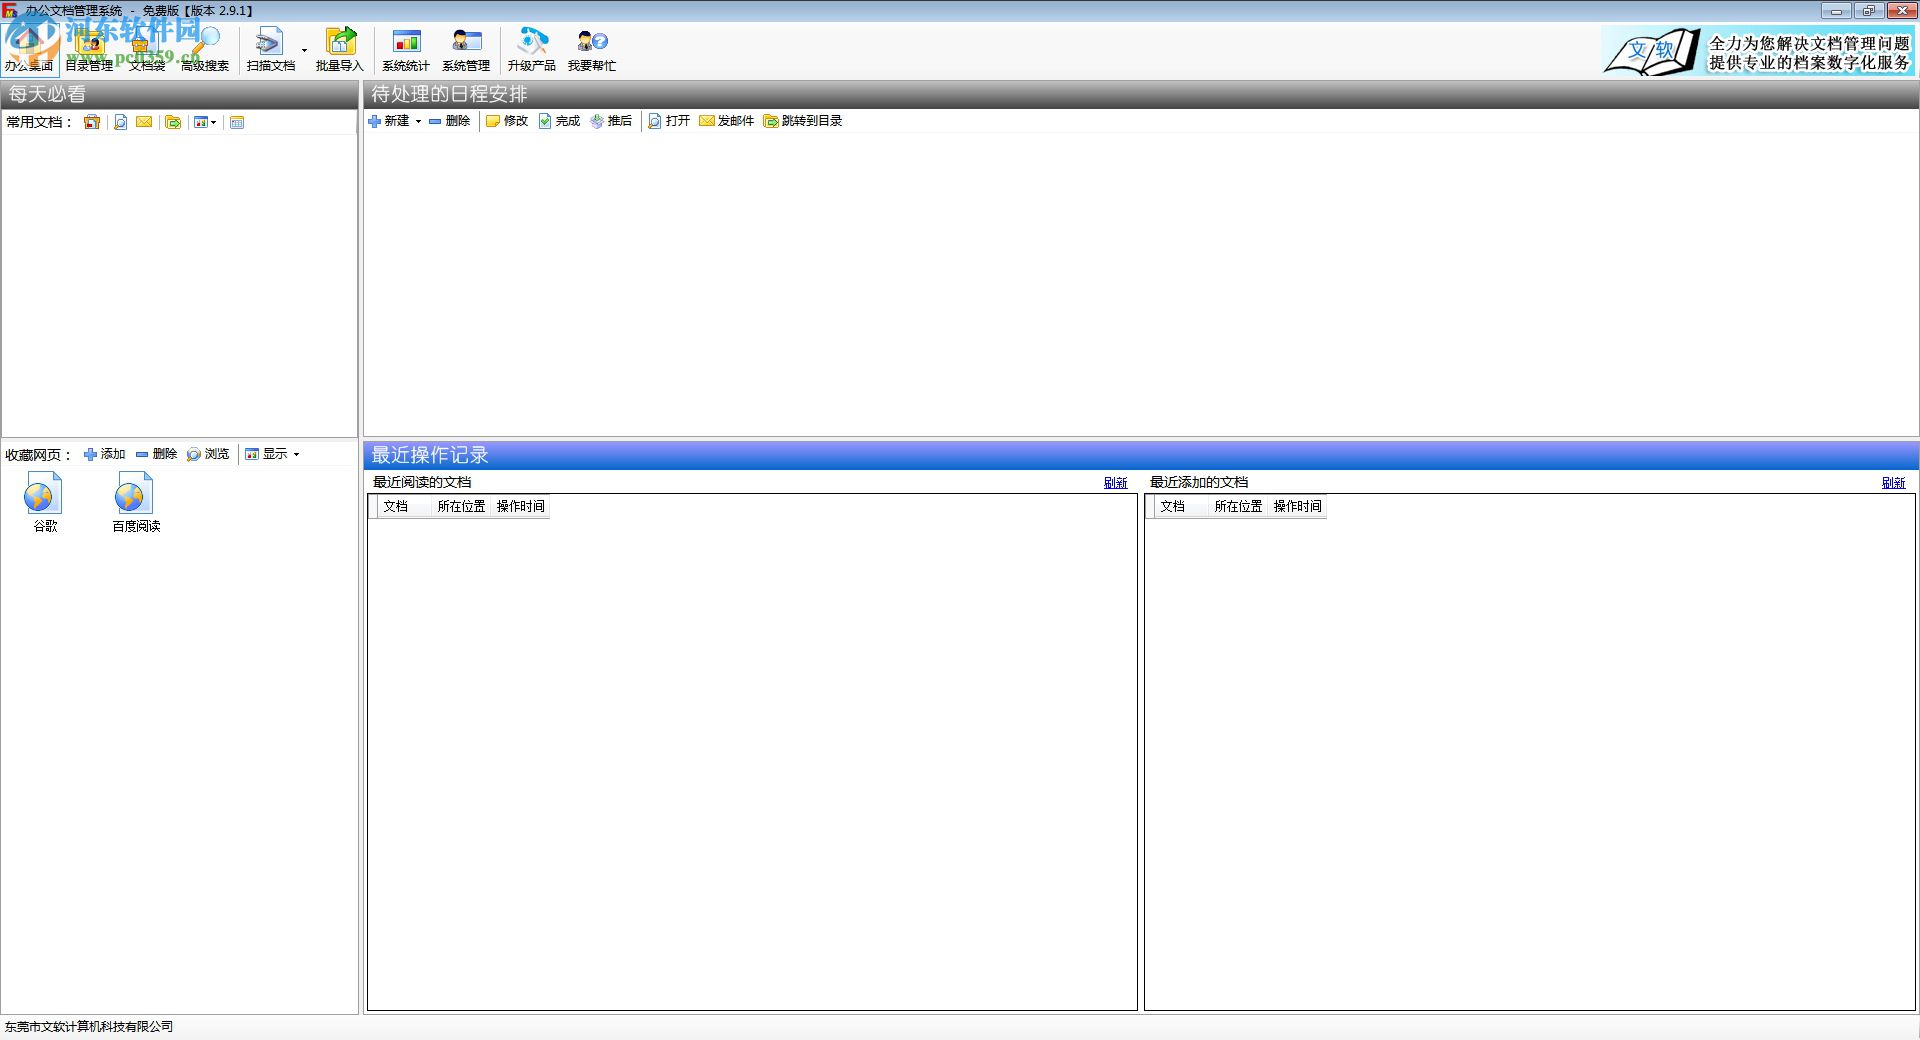1920x1040 pixels.
Task: Expand the 新建 dropdown arrow
Action: (x=418, y=121)
